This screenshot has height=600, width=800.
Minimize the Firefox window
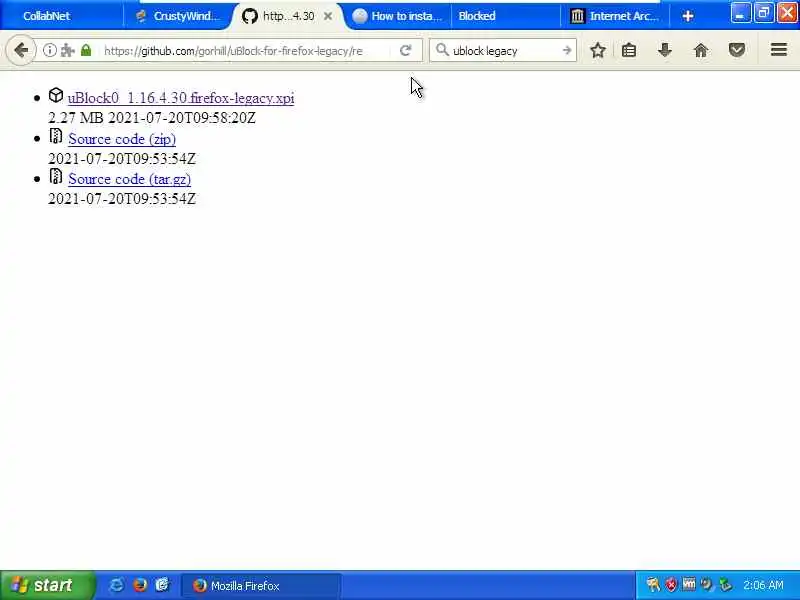[x=740, y=13]
